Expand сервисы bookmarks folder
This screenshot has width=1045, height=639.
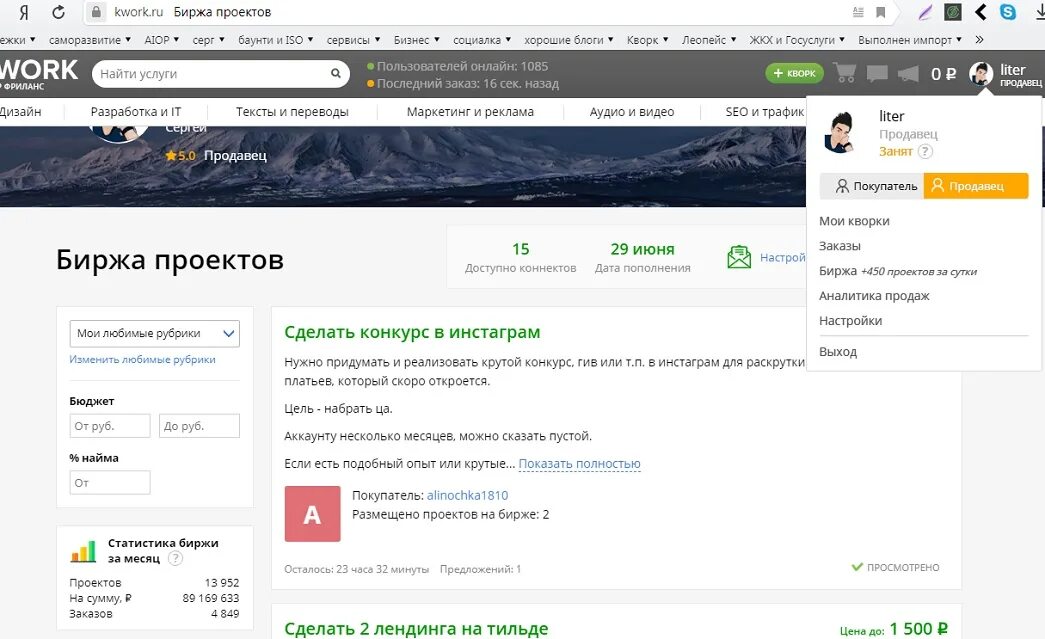354,40
